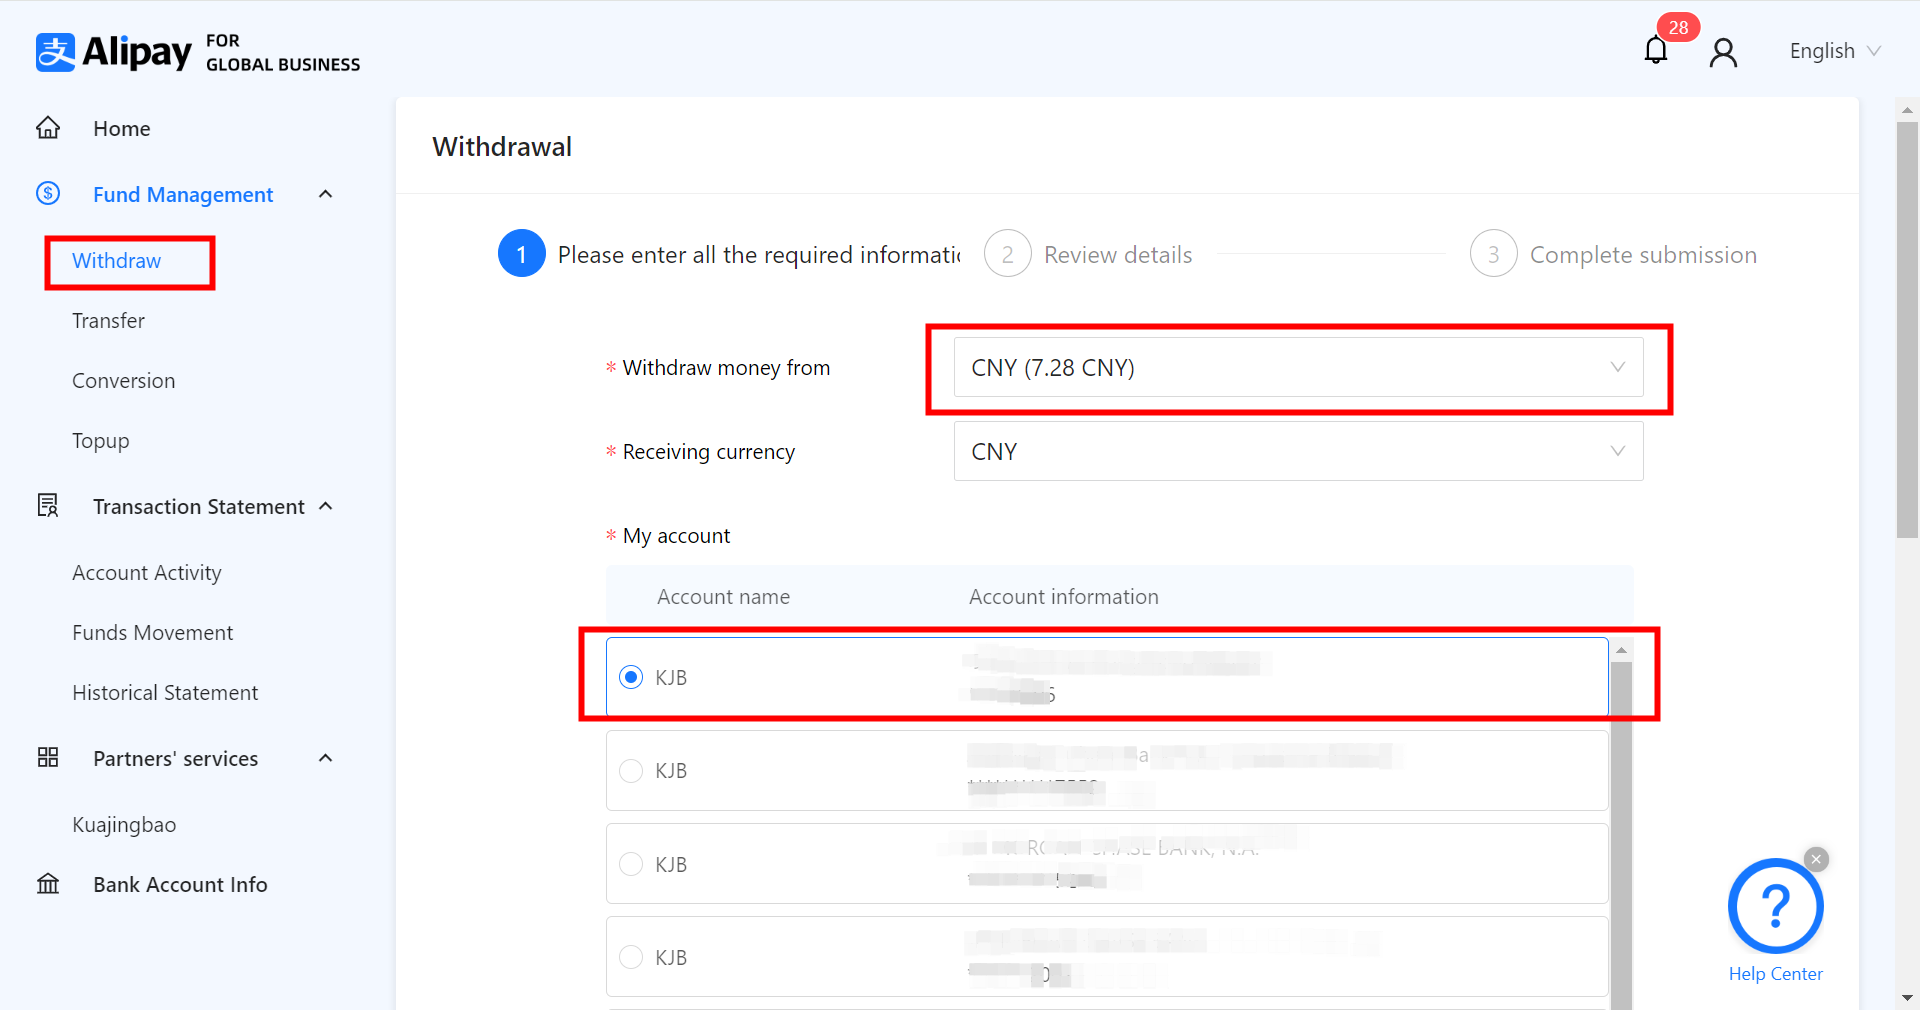Close the Help Center floating widget
This screenshot has width=1920, height=1010.
[x=1816, y=859]
